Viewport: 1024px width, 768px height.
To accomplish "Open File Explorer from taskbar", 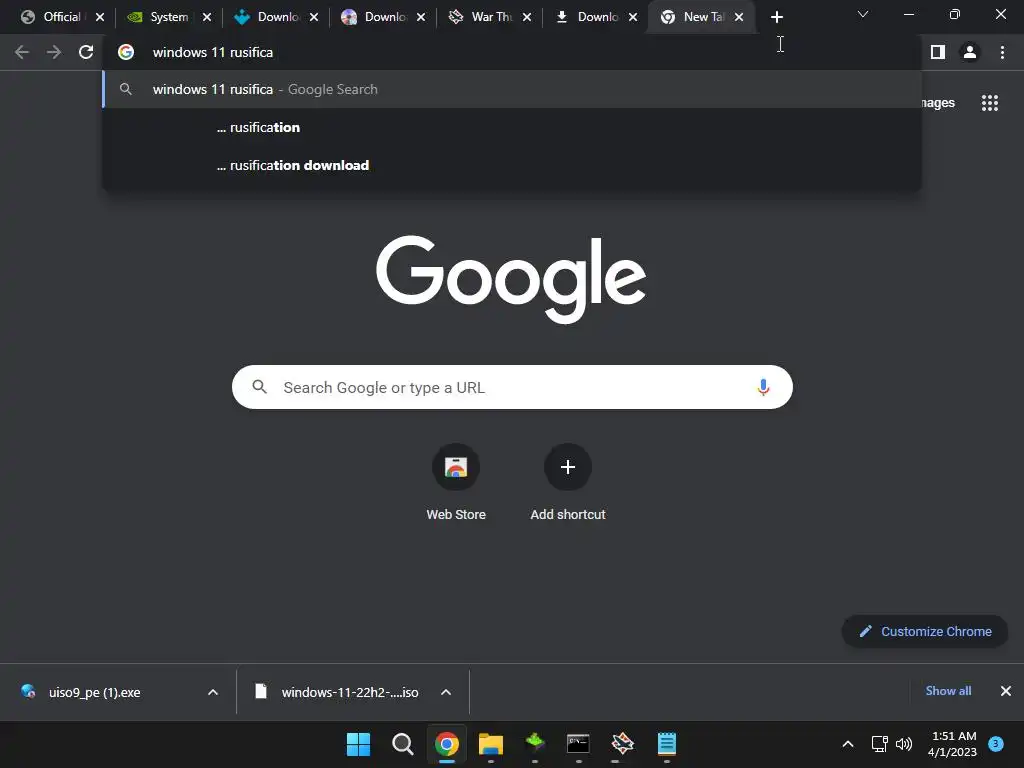I will click(x=490, y=744).
